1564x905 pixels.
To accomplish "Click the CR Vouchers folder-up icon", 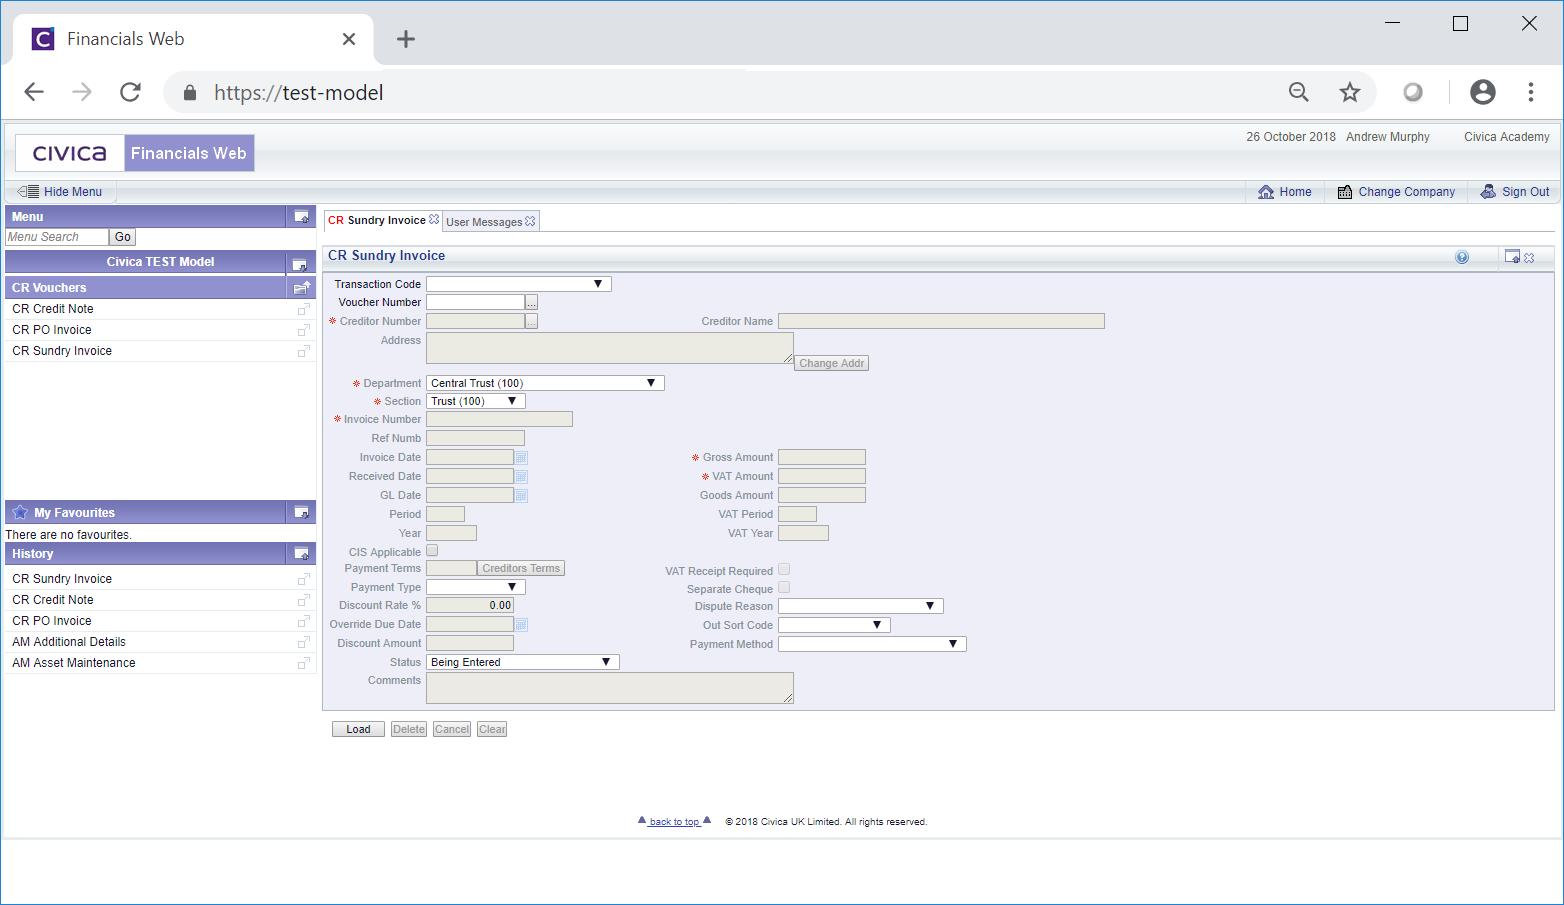I will [x=302, y=287].
